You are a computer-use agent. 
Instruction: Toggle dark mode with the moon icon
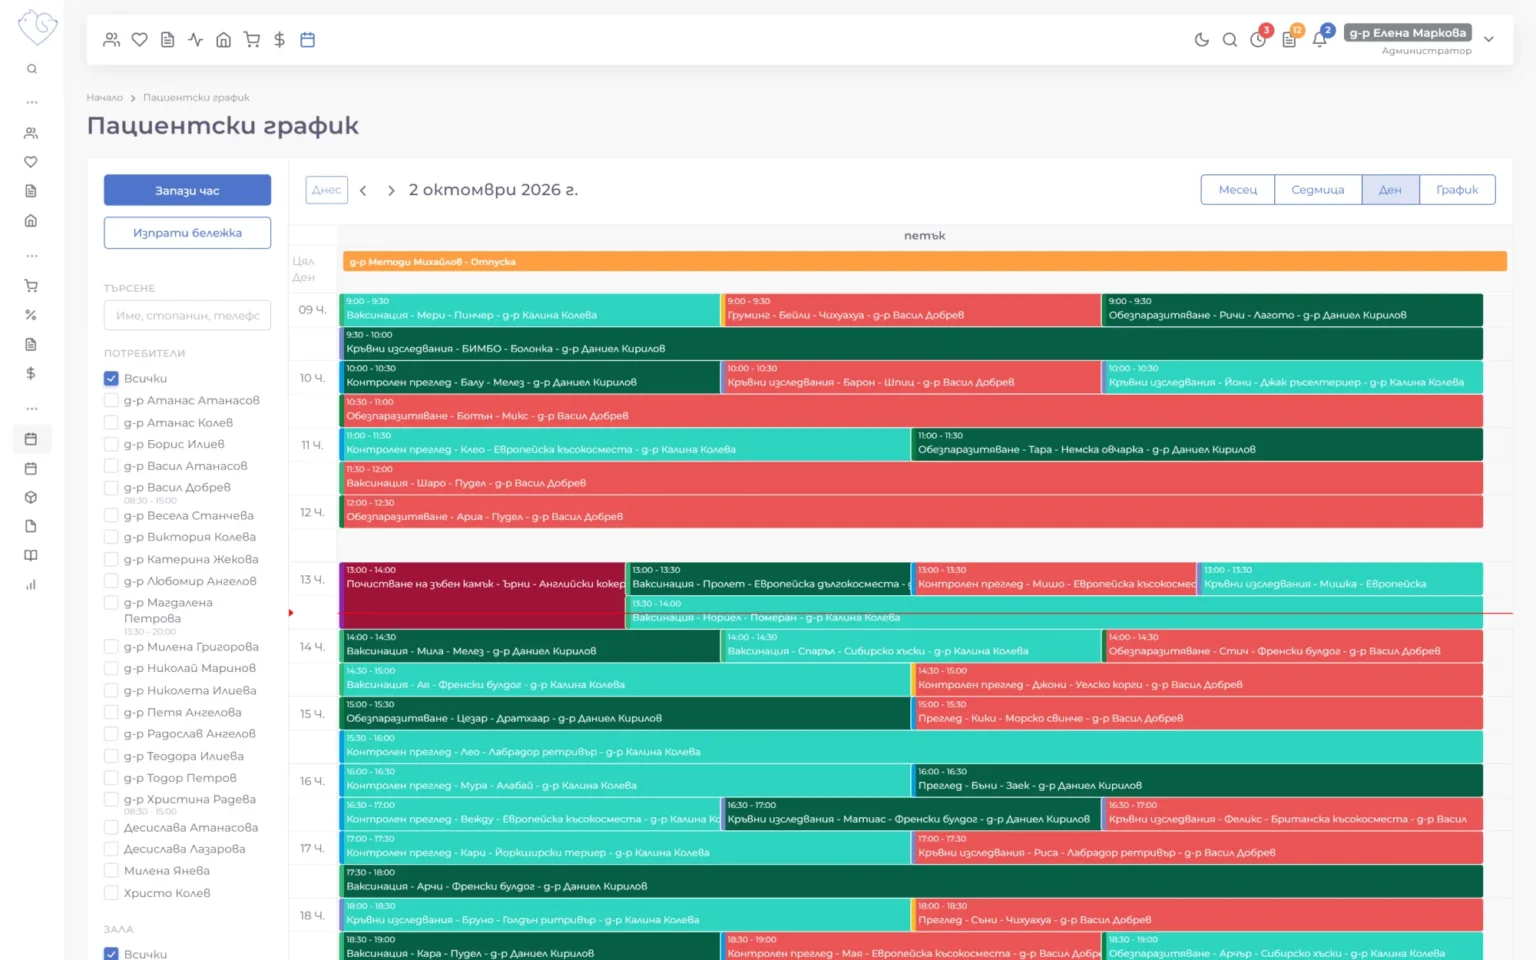coord(1202,40)
